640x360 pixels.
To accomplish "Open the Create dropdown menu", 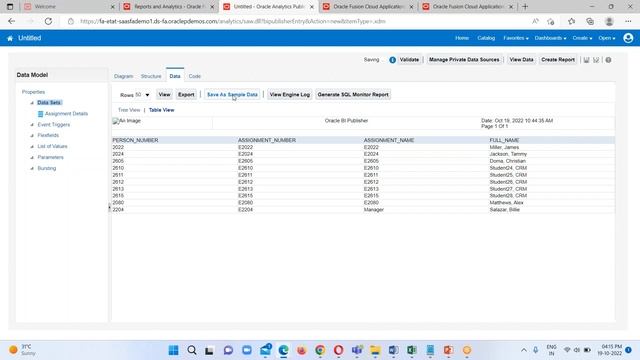I will [x=582, y=38].
